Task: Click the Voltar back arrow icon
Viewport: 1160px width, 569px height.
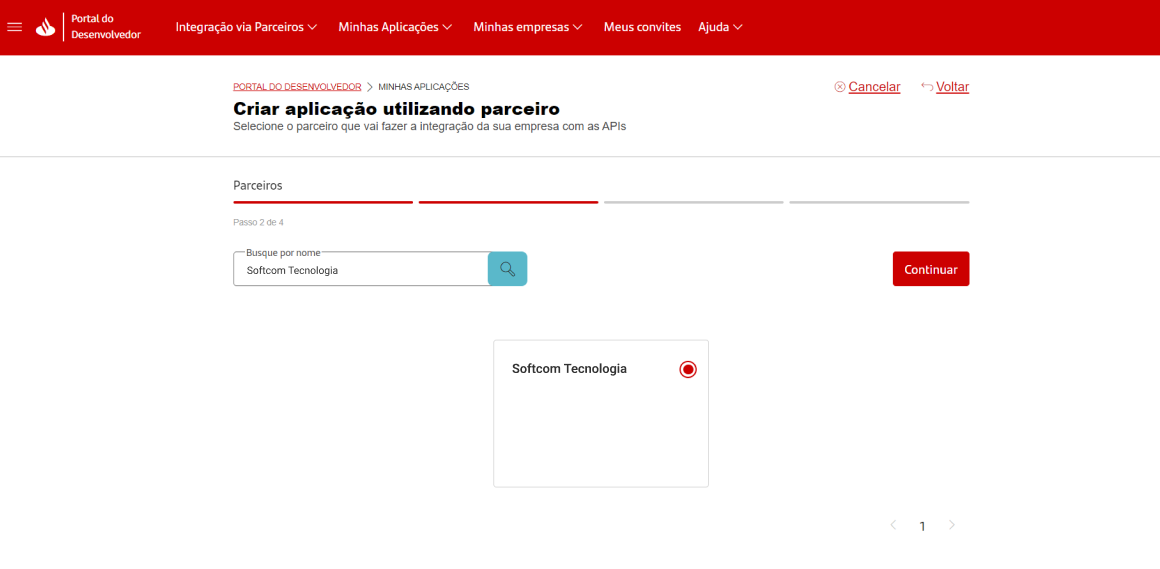Action: coord(927,87)
